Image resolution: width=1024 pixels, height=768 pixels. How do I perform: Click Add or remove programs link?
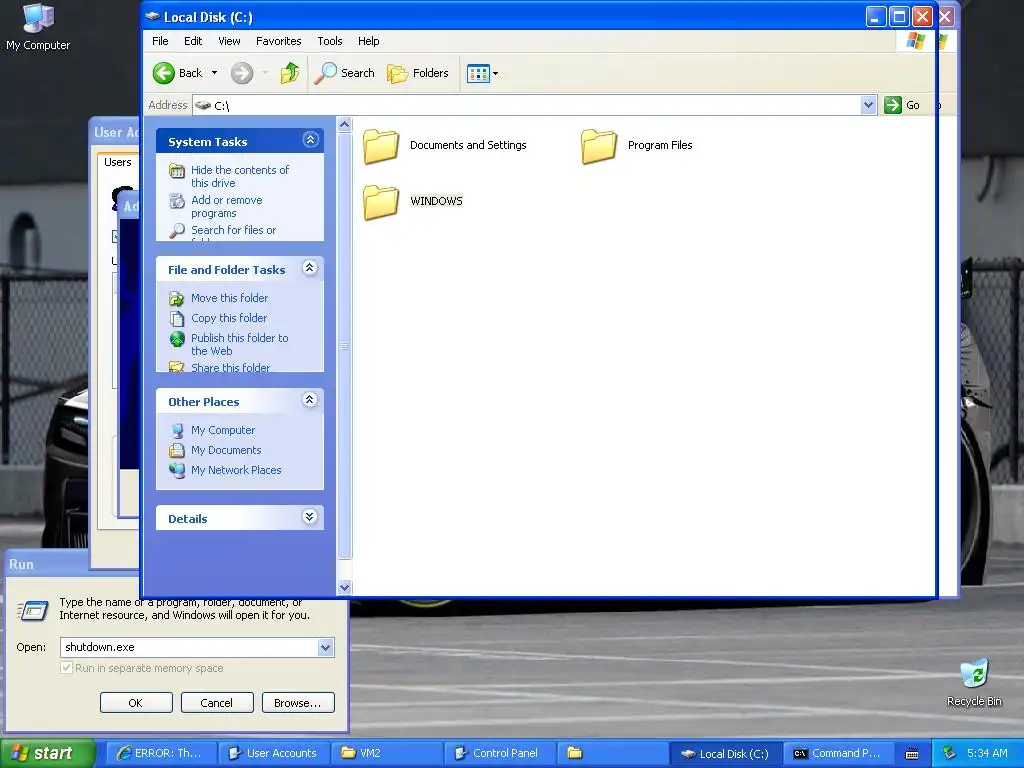point(227,206)
